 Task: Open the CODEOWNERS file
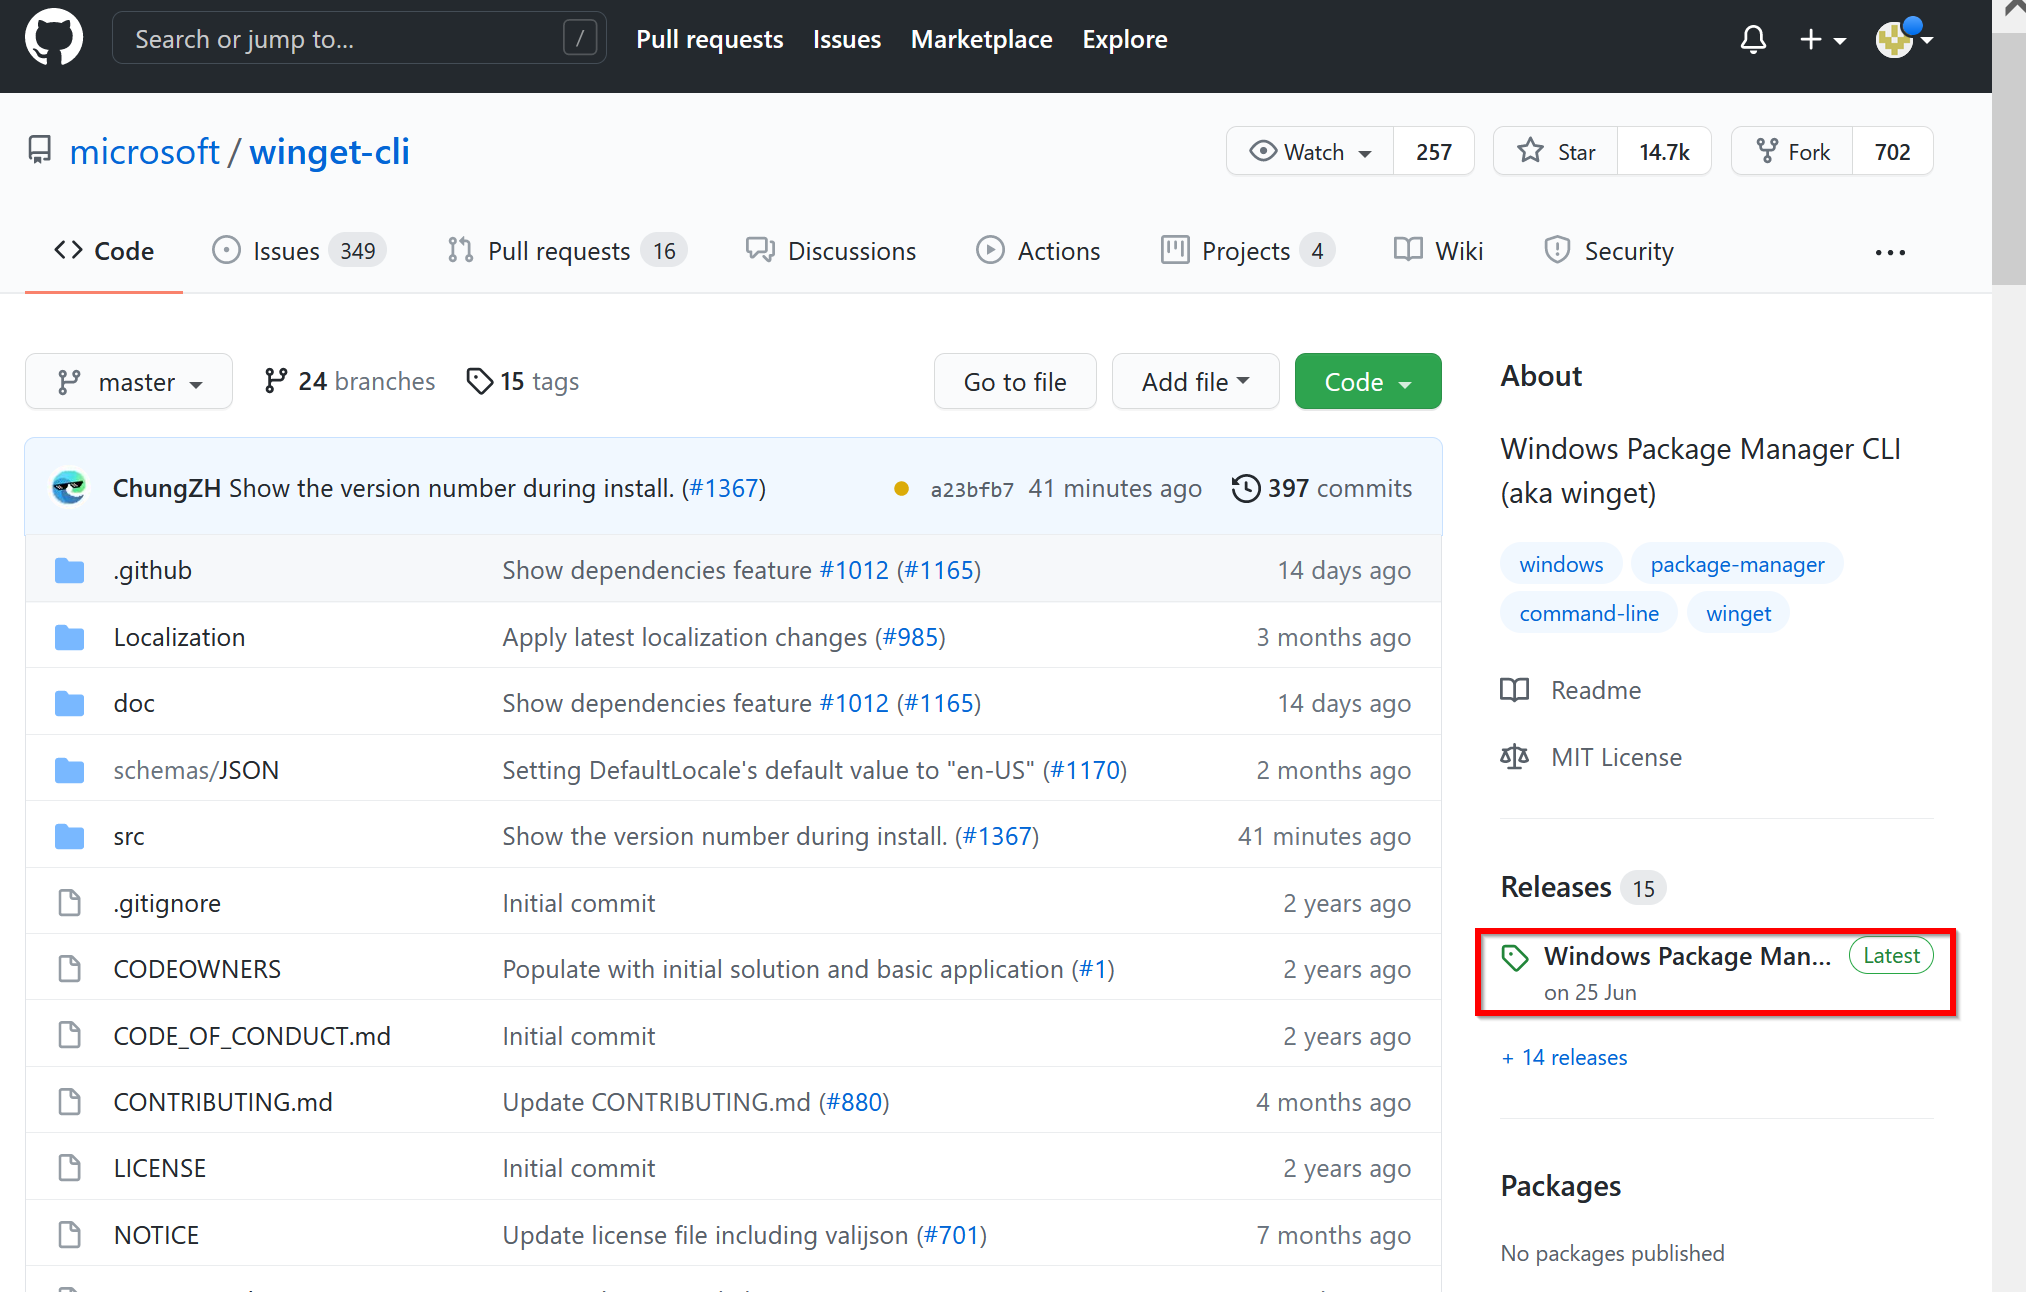(197, 969)
